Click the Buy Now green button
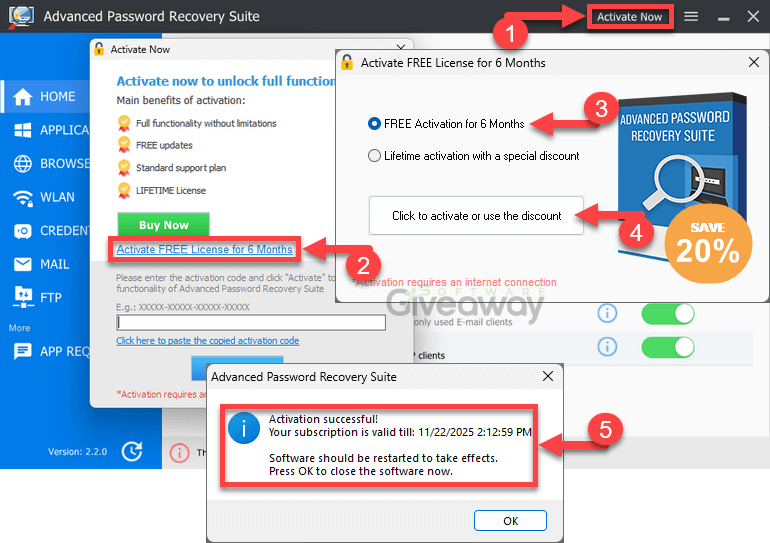Screen dimensions: 770x543 (164, 225)
